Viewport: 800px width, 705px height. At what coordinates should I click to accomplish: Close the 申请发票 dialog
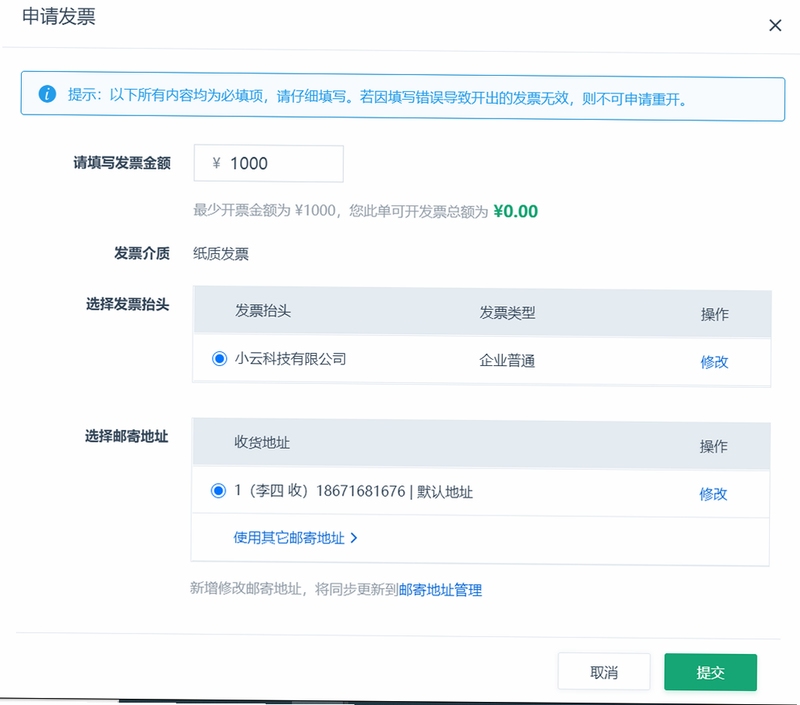[775, 25]
